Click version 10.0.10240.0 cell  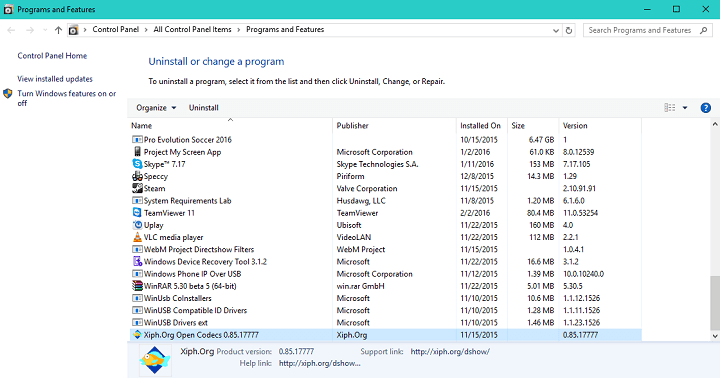point(583,274)
